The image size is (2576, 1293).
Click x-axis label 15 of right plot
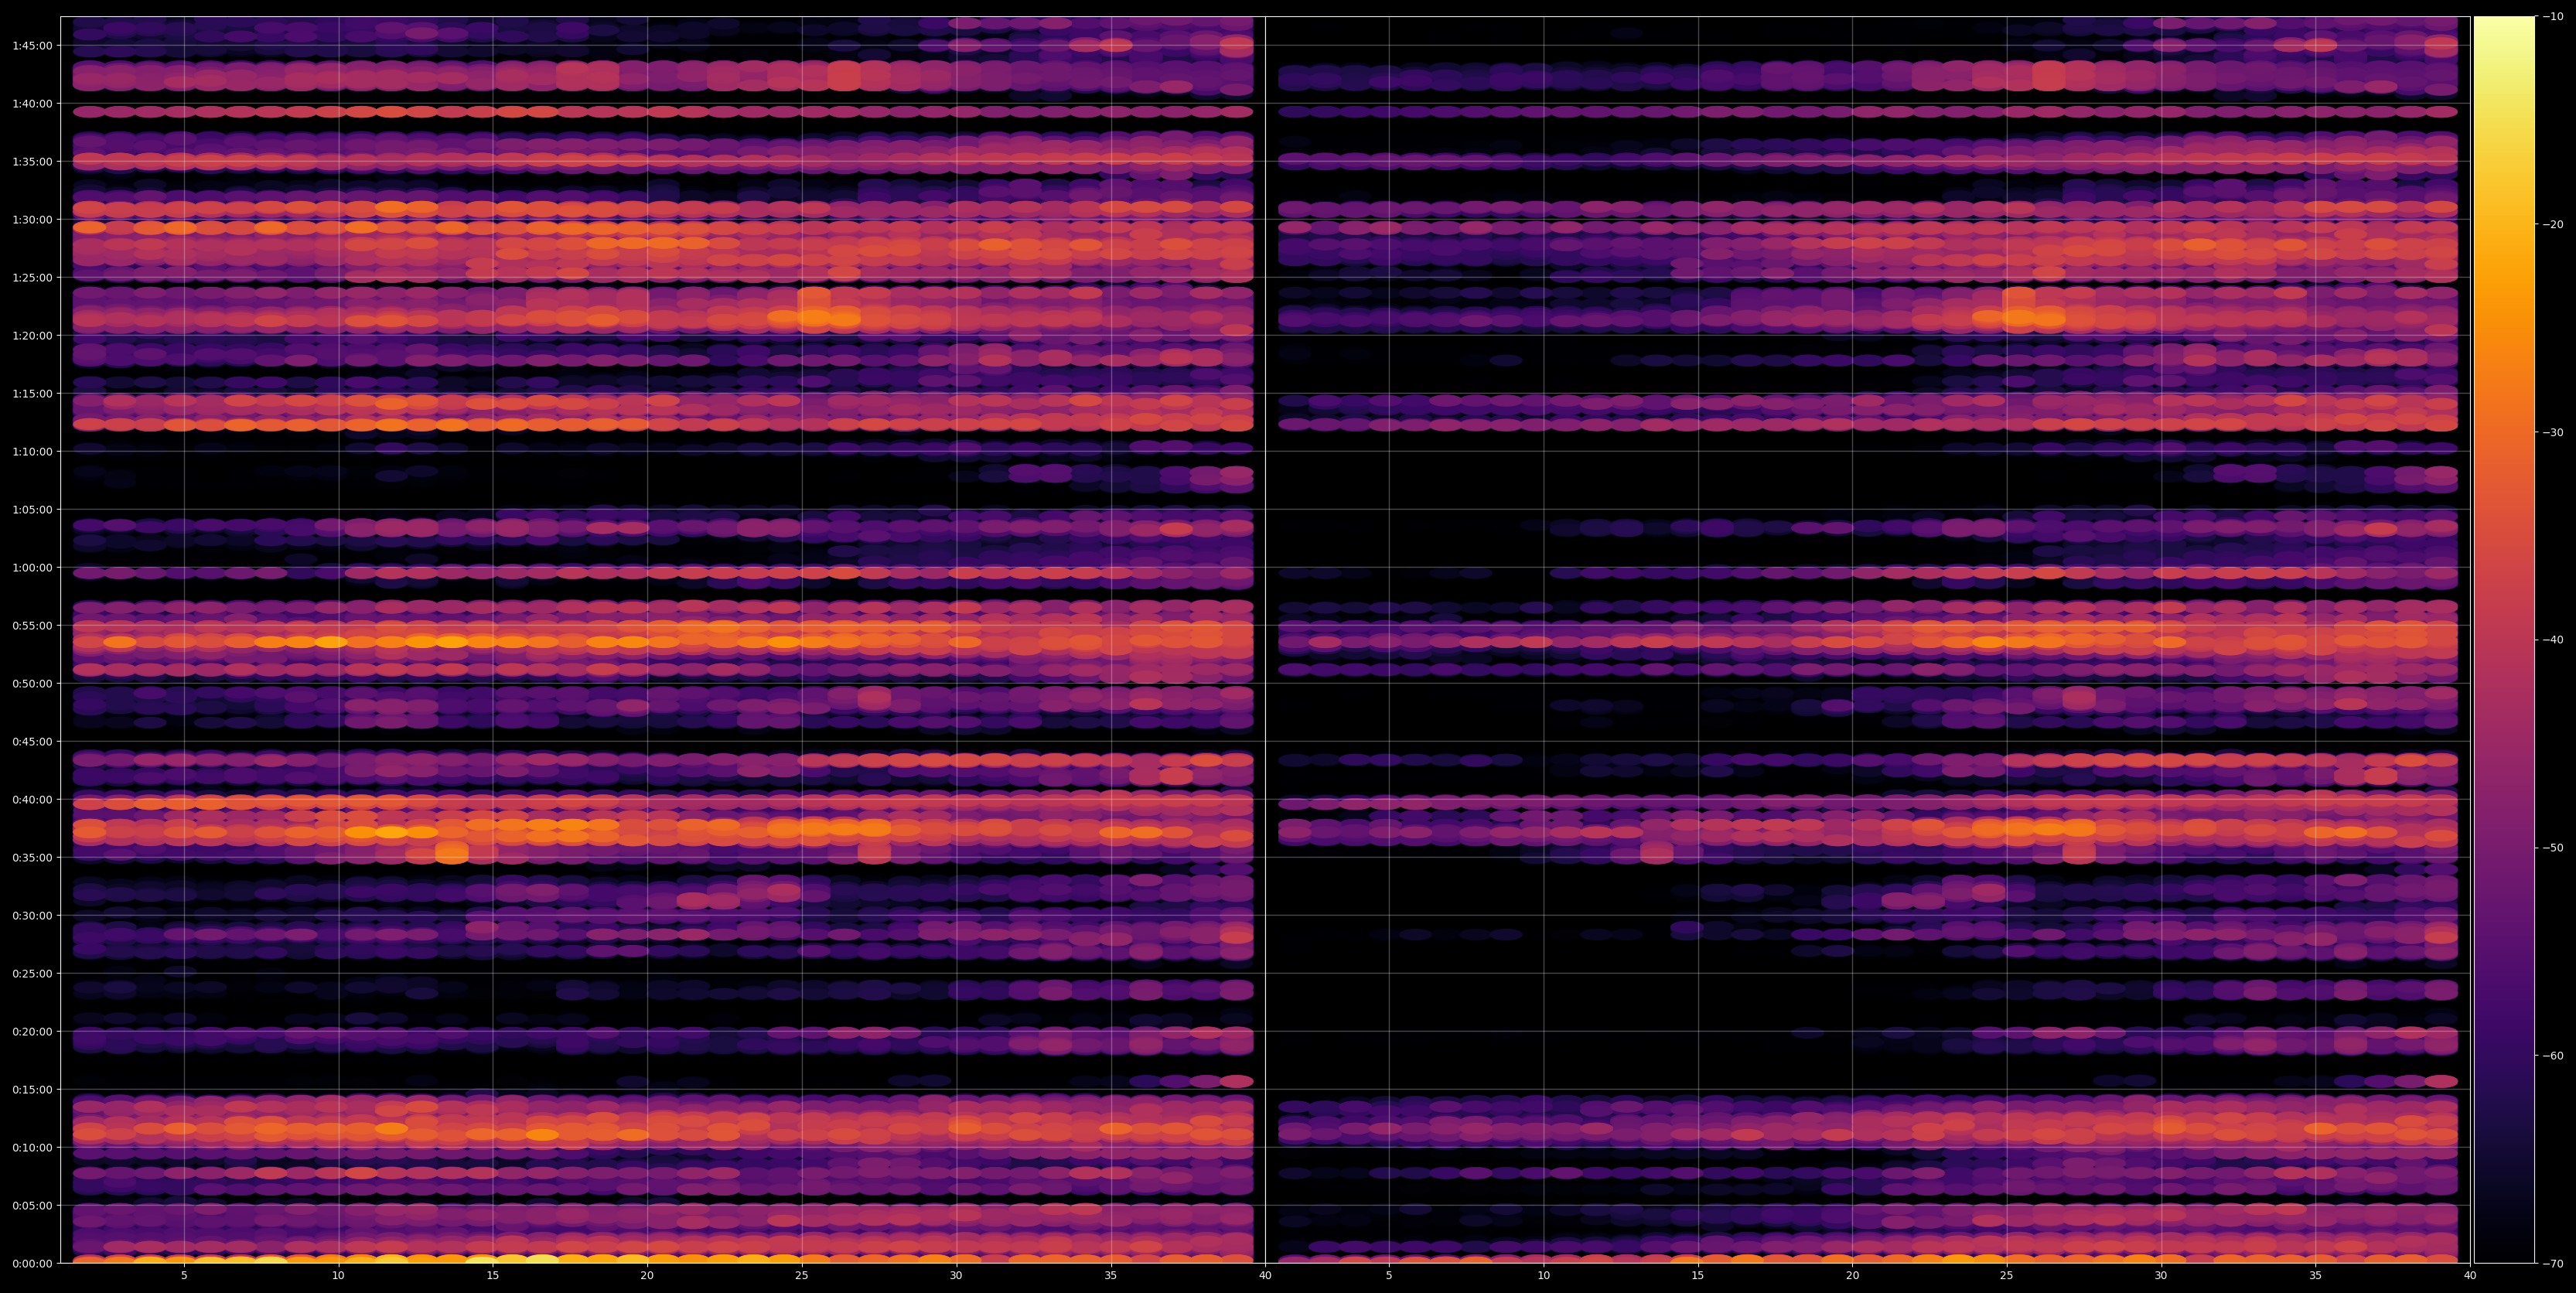(x=1698, y=1276)
